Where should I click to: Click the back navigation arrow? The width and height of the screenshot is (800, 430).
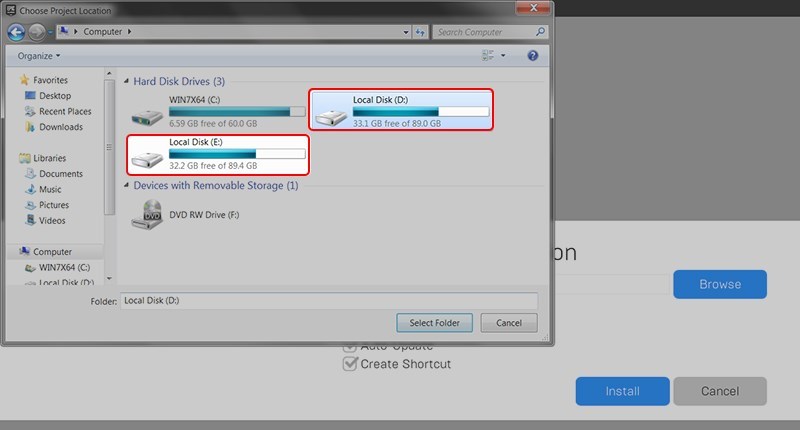(x=16, y=32)
